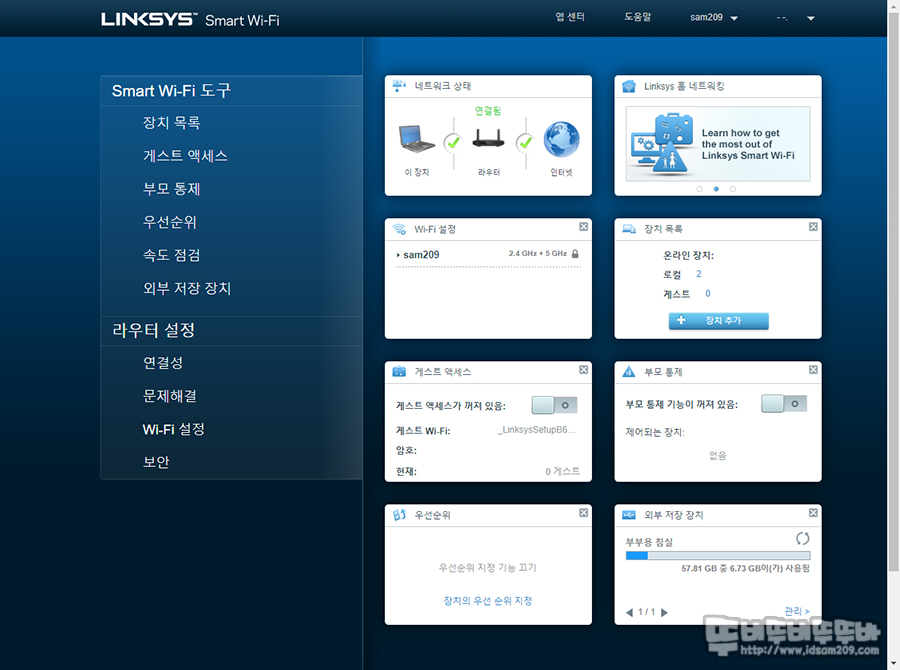This screenshot has width=900, height=670.
Task: Click the Learn how to get banner
Action: [718, 144]
